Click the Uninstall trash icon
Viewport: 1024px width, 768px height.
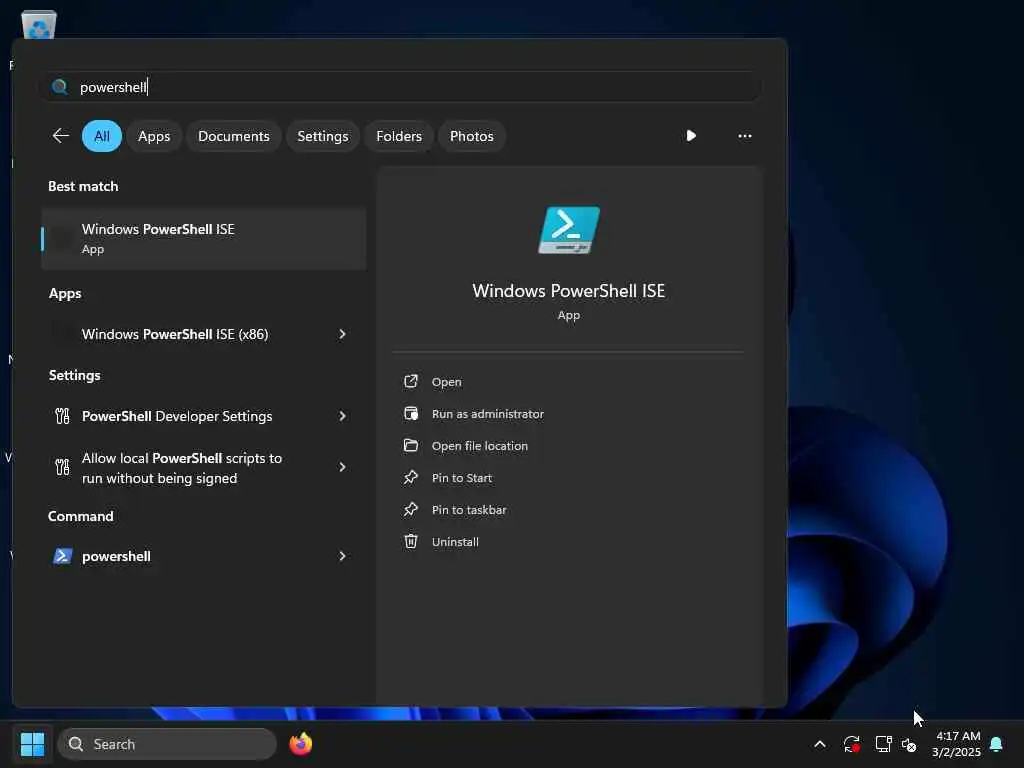point(411,541)
